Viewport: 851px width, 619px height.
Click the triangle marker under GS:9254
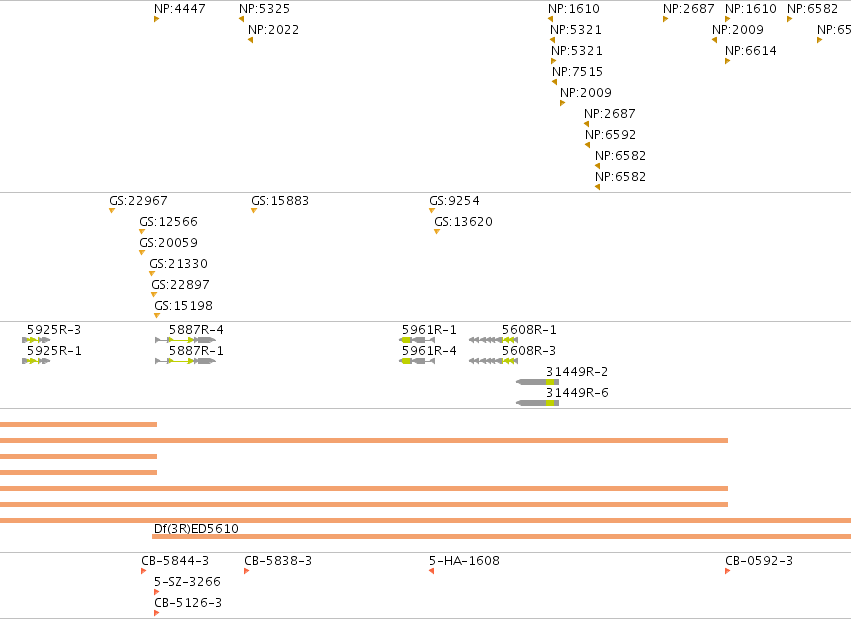[432, 210]
